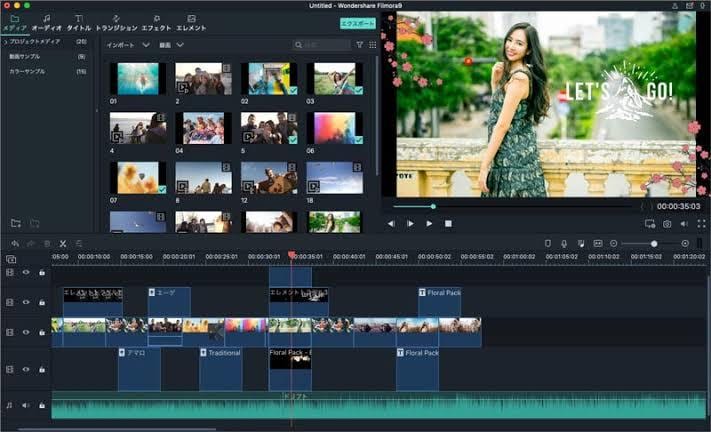
Task: Switch to the タイトル tab
Action: pos(79,23)
